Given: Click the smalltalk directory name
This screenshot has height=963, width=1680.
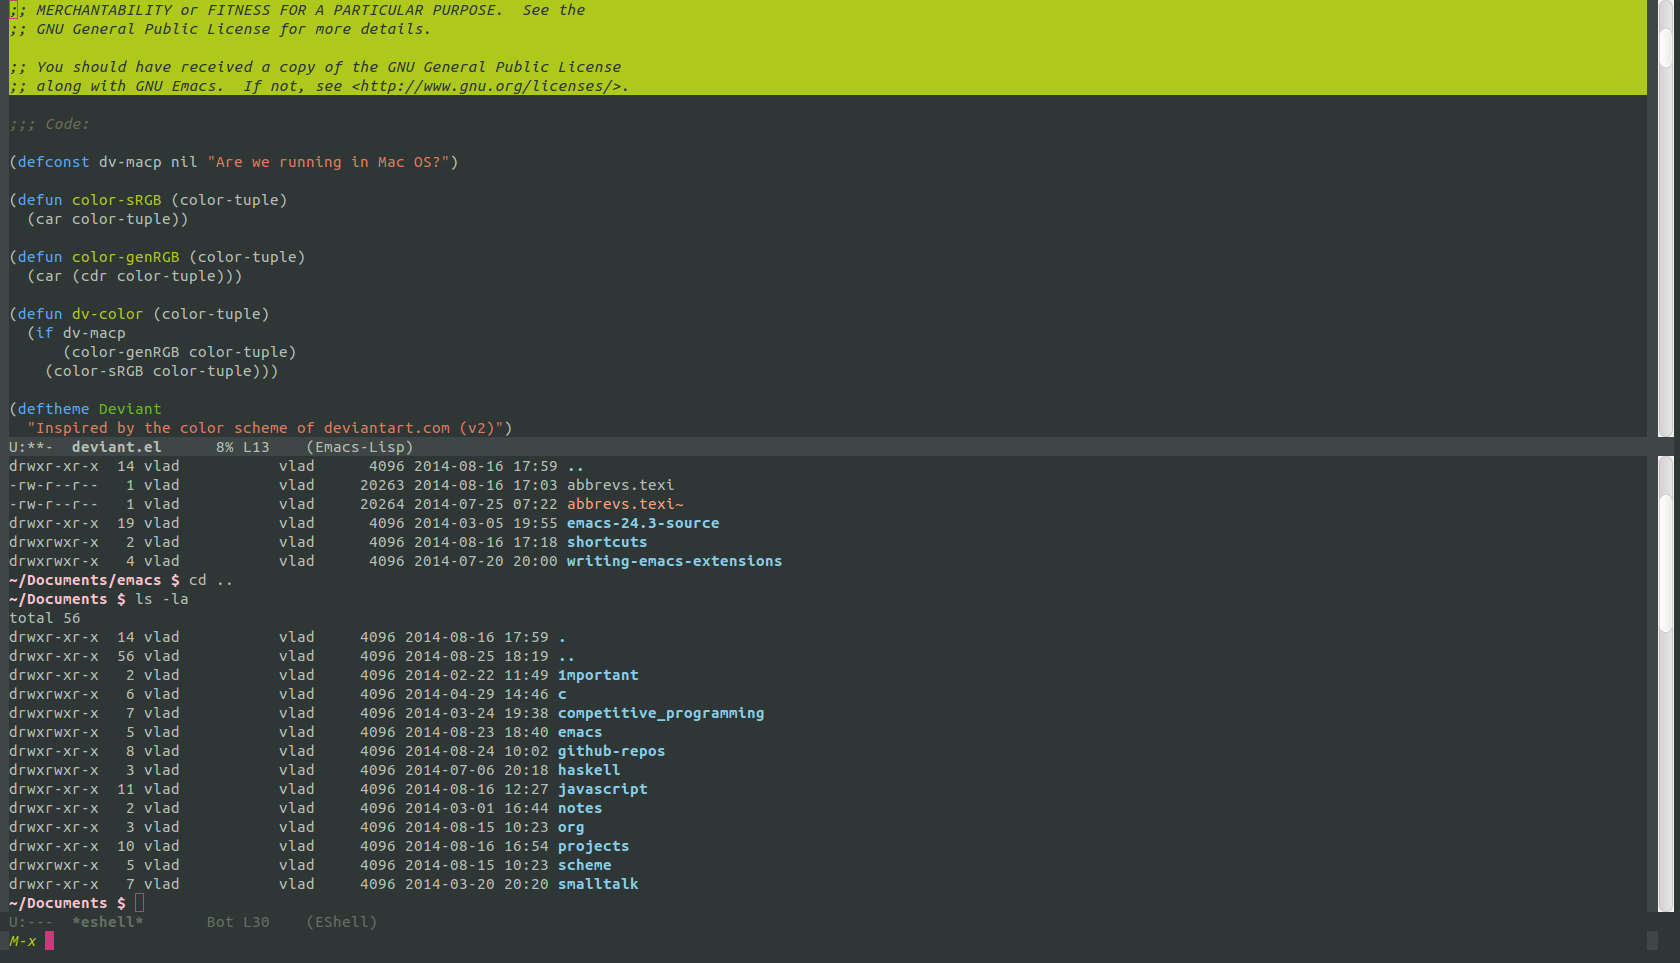Looking at the screenshot, I should [x=598, y=884].
